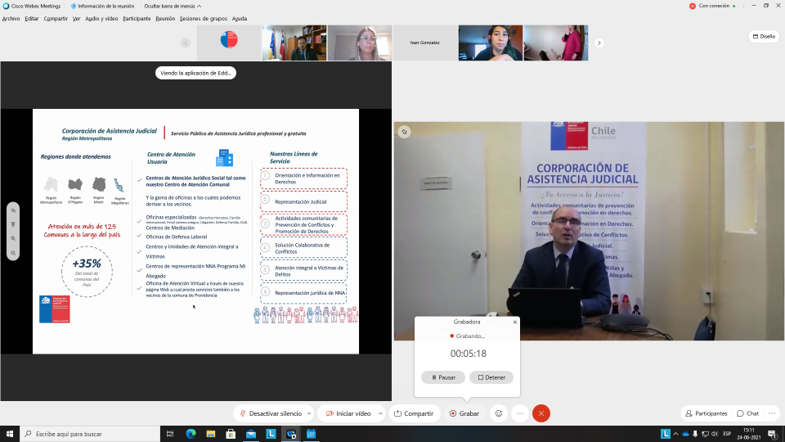This screenshot has width=785, height=442.
Task: Zoom in on the shared content
Action: click(x=13, y=239)
